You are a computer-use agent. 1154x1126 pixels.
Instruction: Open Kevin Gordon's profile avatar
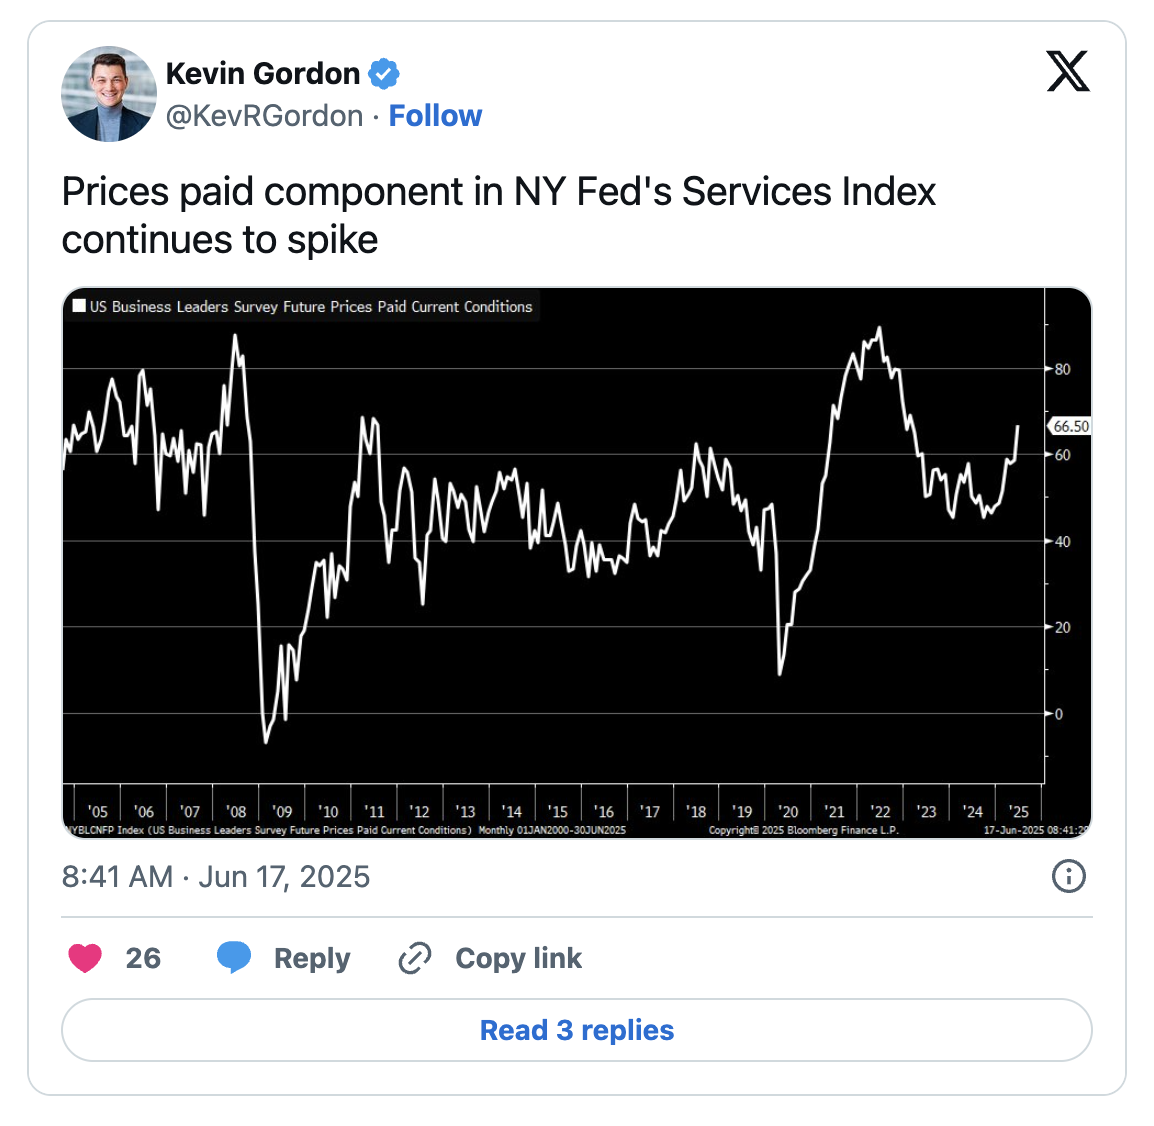(108, 94)
